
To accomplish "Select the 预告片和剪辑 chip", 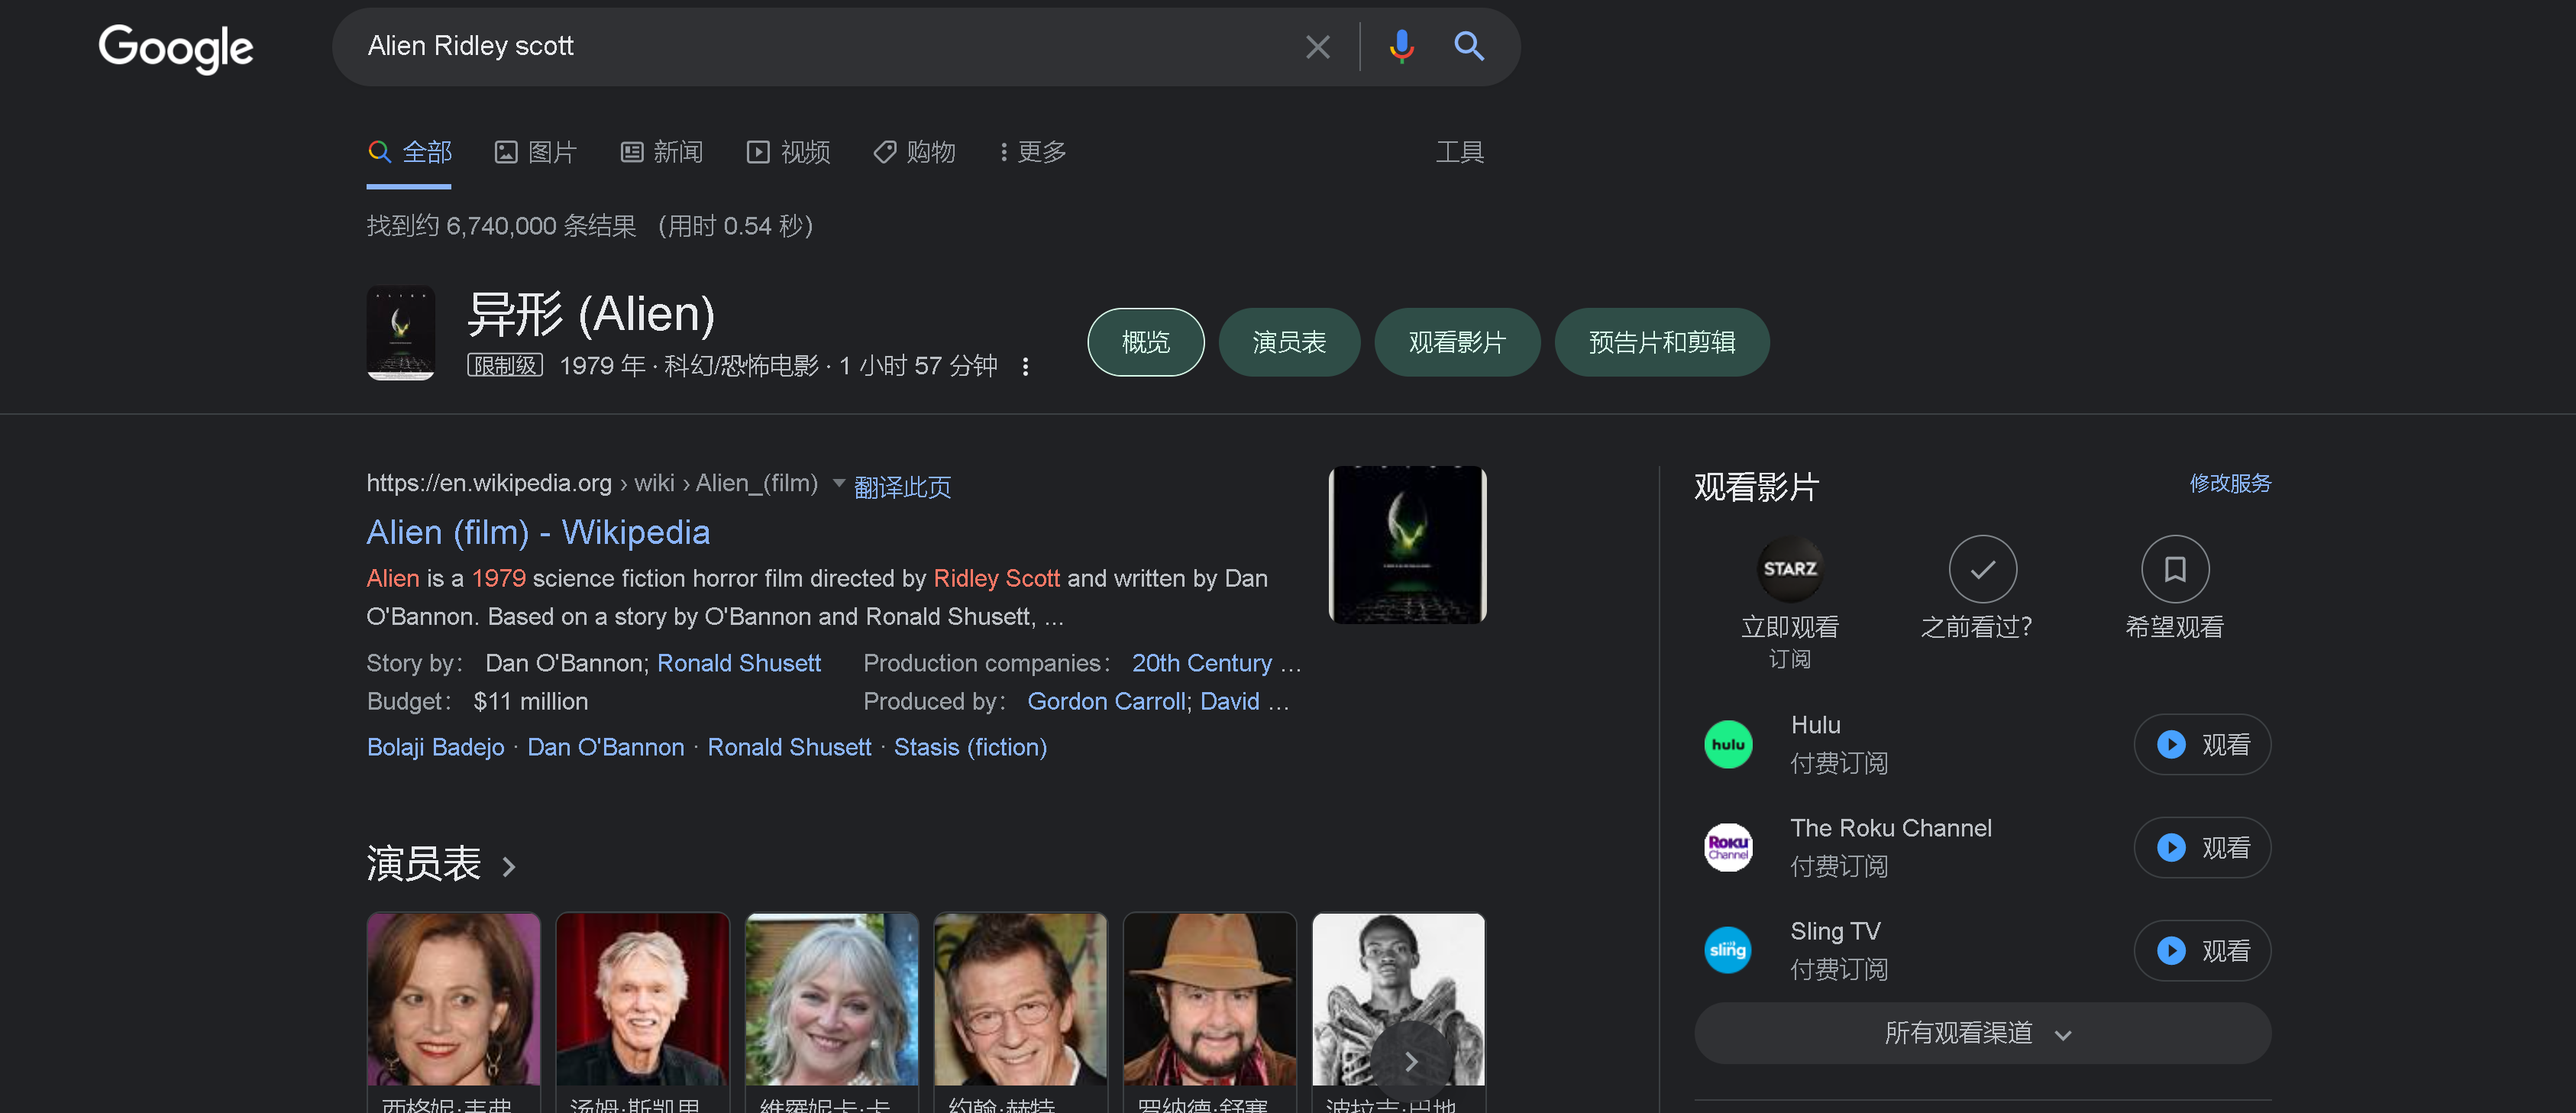I will [1661, 342].
